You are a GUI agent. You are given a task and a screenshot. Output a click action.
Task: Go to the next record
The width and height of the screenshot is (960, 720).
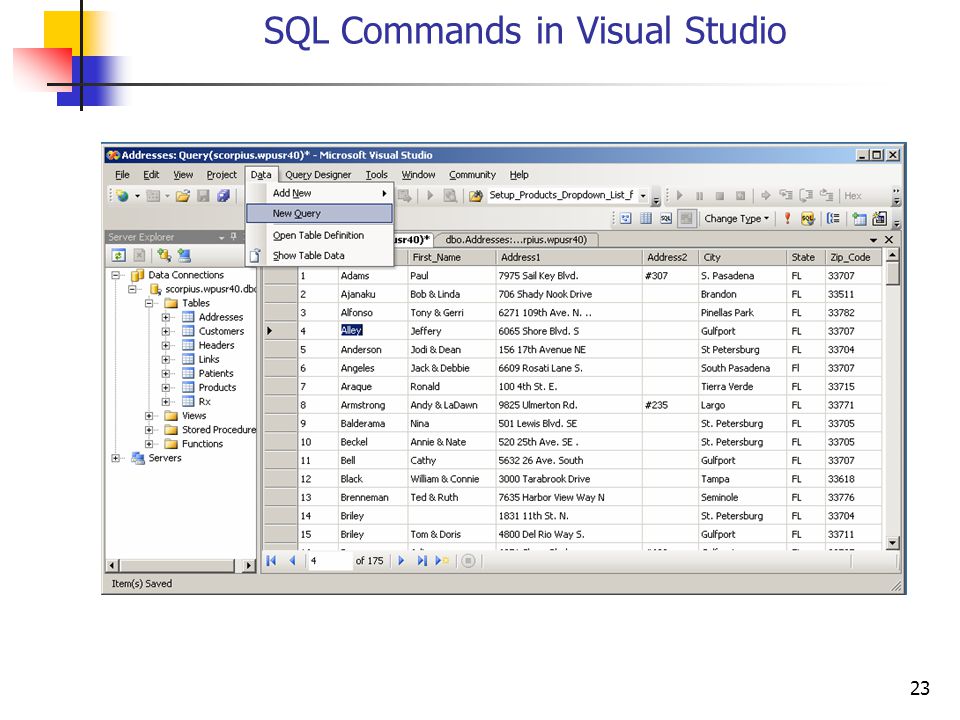(401, 560)
